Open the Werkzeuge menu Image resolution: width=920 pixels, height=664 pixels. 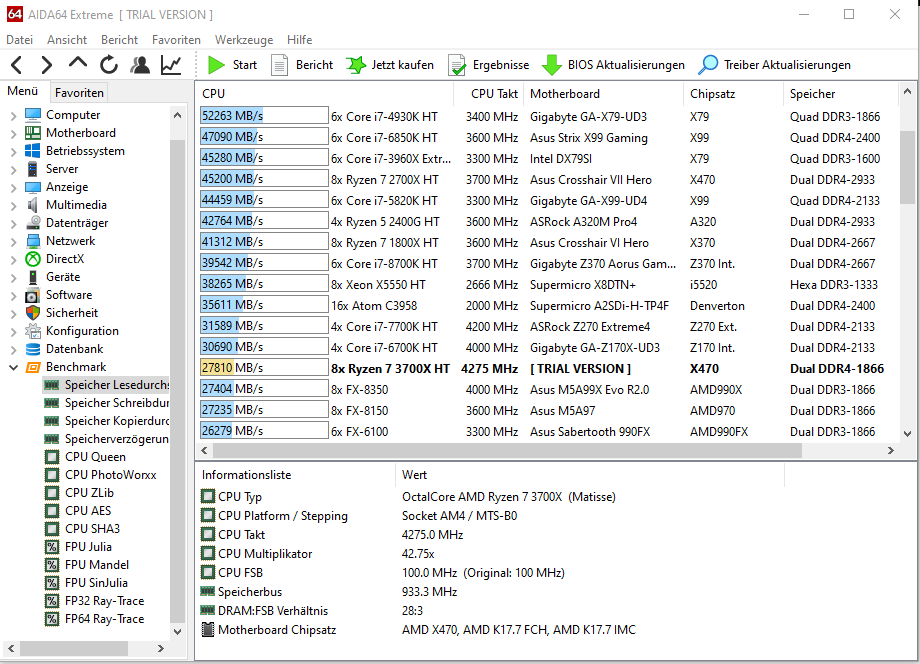coord(244,40)
